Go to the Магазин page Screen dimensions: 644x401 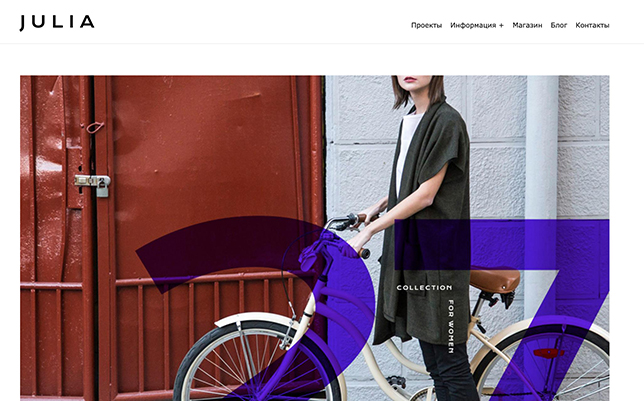527,25
